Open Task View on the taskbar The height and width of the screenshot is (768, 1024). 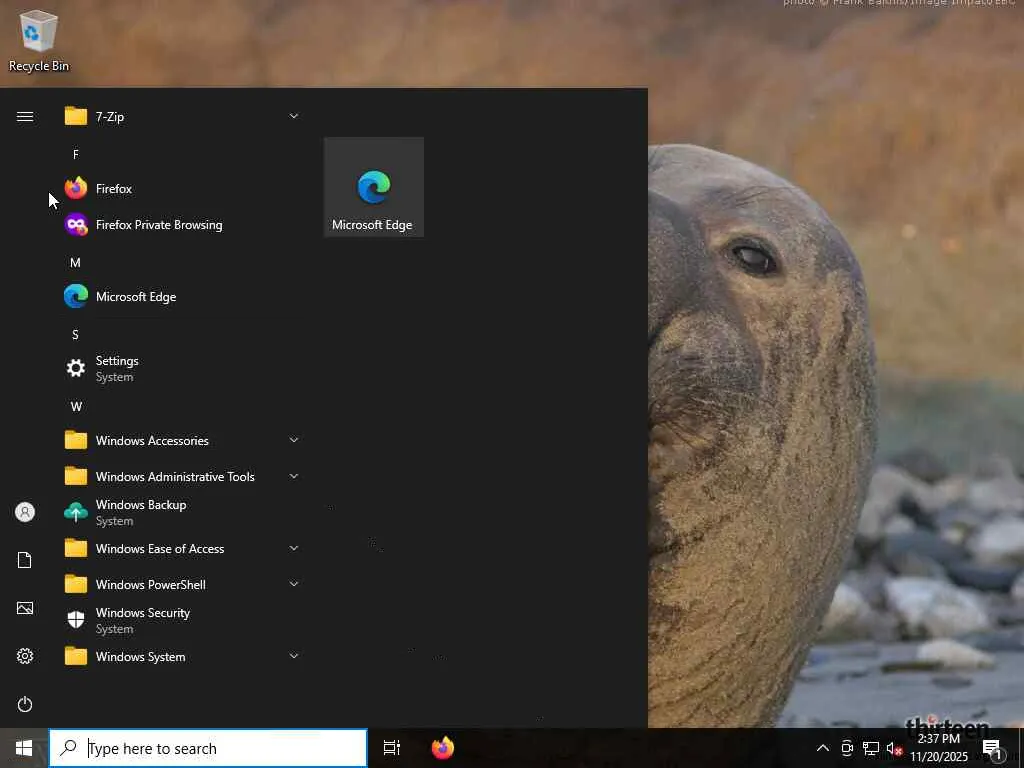click(x=392, y=748)
